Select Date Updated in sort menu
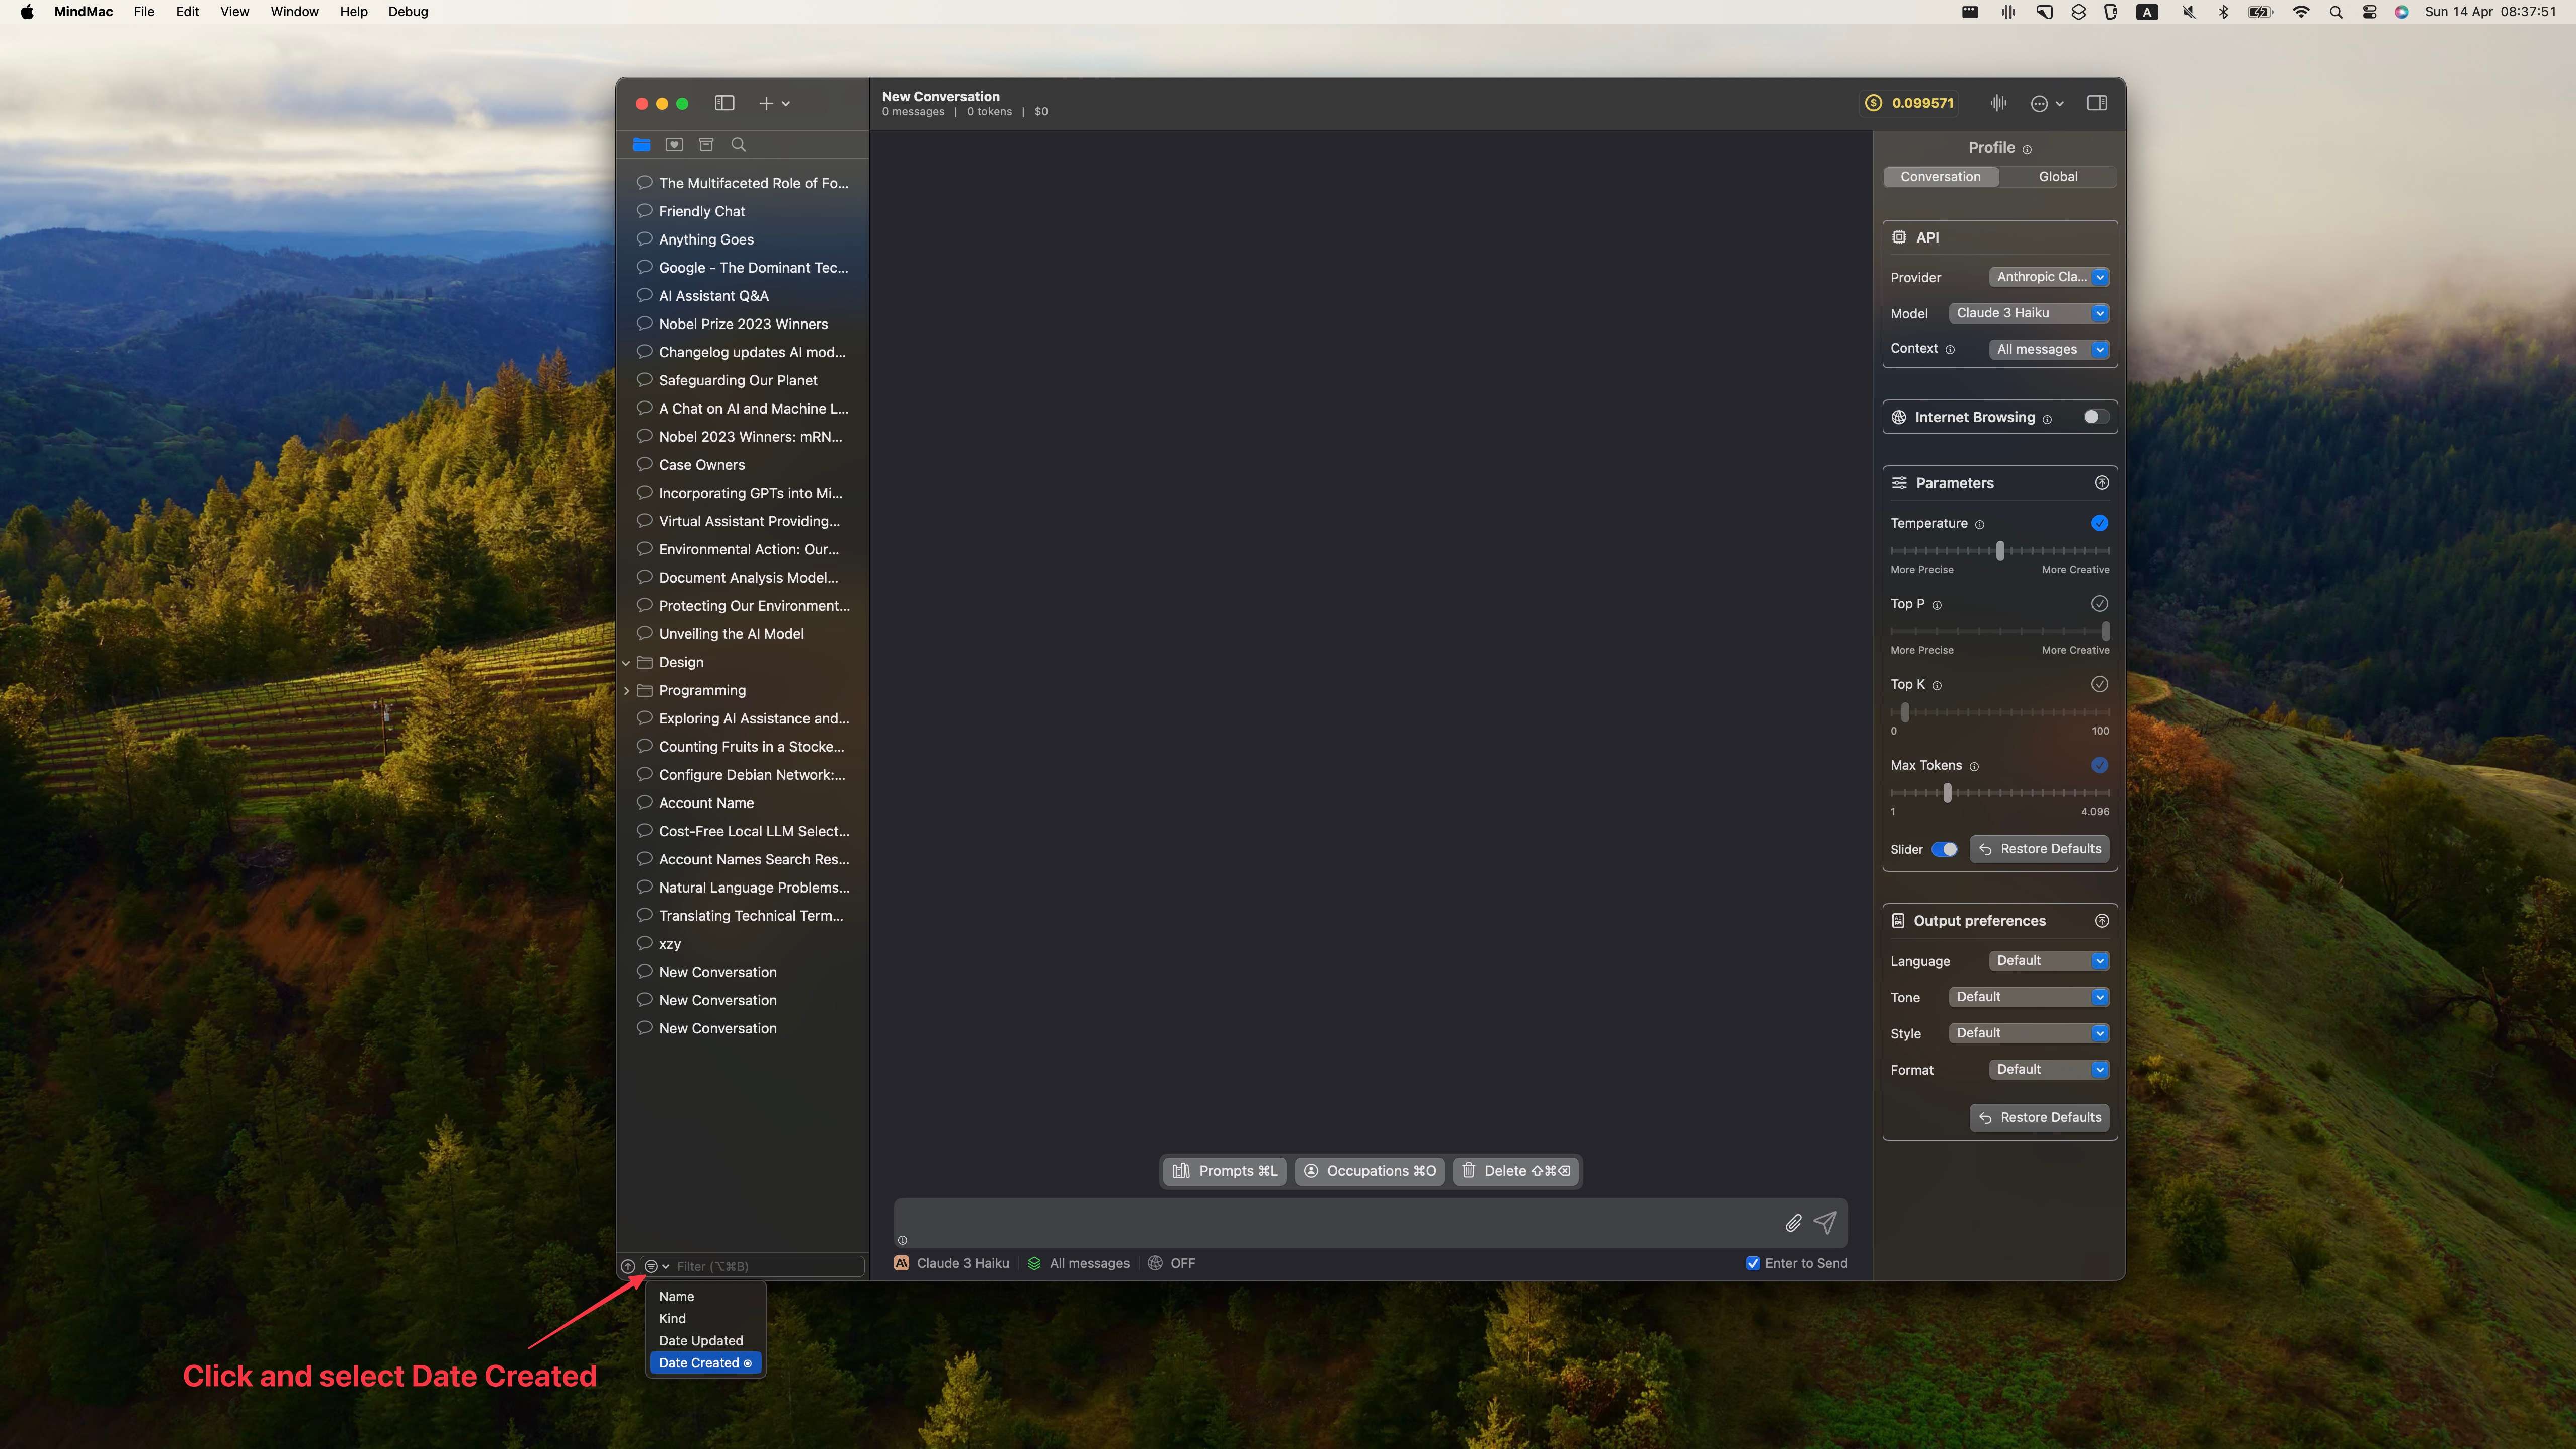The width and height of the screenshot is (2576, 1449). [x=705, y=1340]
